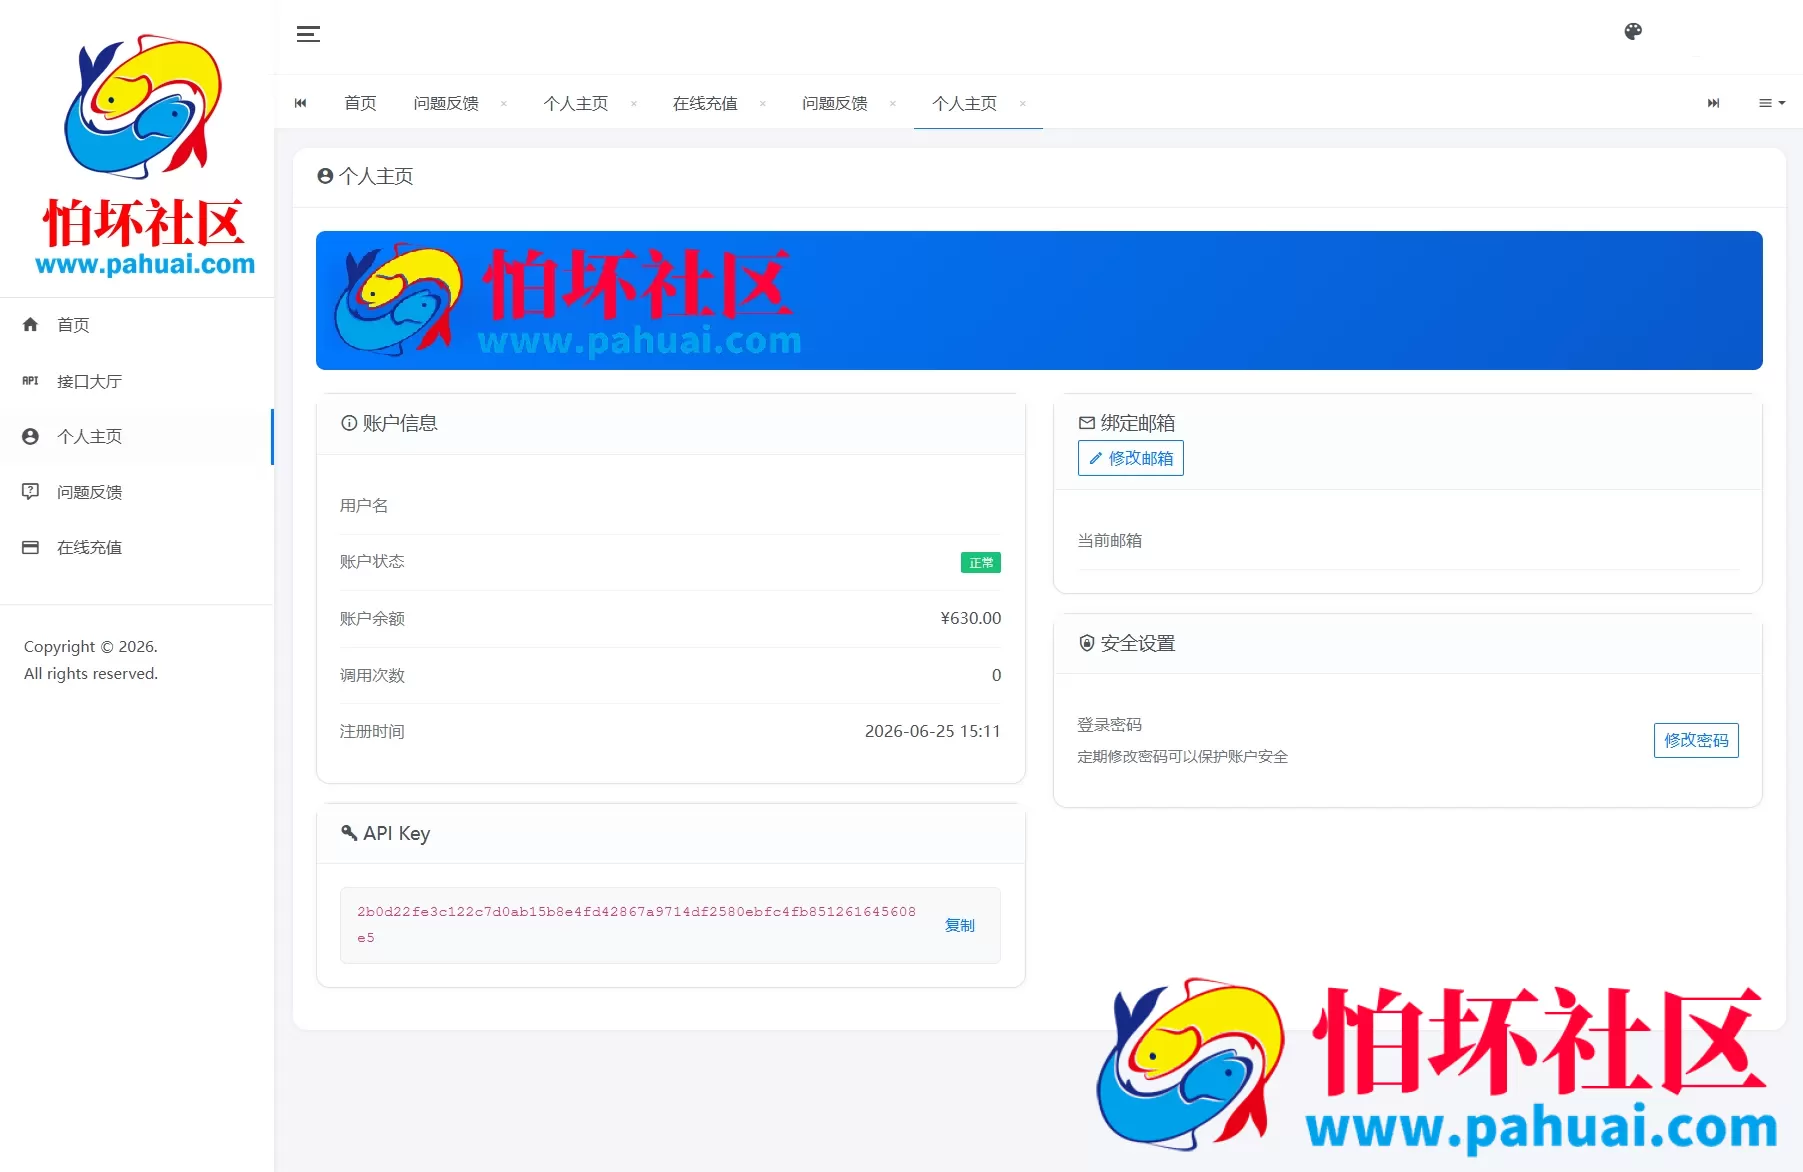Close the first 个人主页 tab
Viewport: 1803px width, 1172px height.
[x=634, y=103]
